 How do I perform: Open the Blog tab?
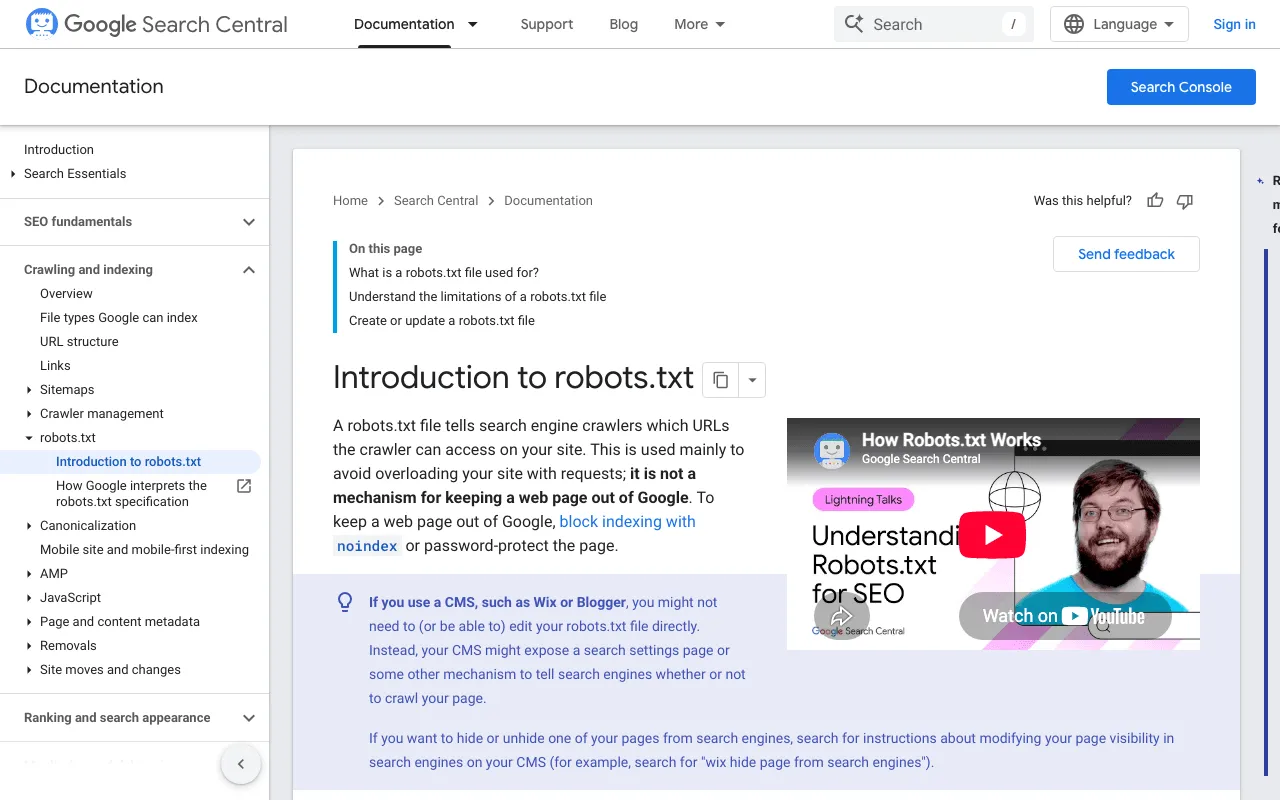coord(624,24)
